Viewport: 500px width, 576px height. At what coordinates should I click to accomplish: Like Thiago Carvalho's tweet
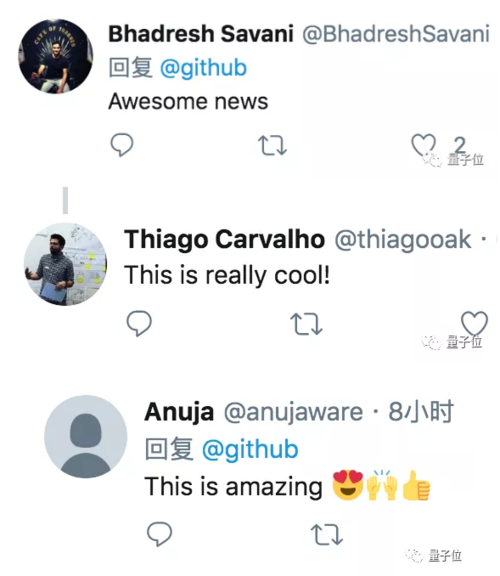(x=474, y=323)
